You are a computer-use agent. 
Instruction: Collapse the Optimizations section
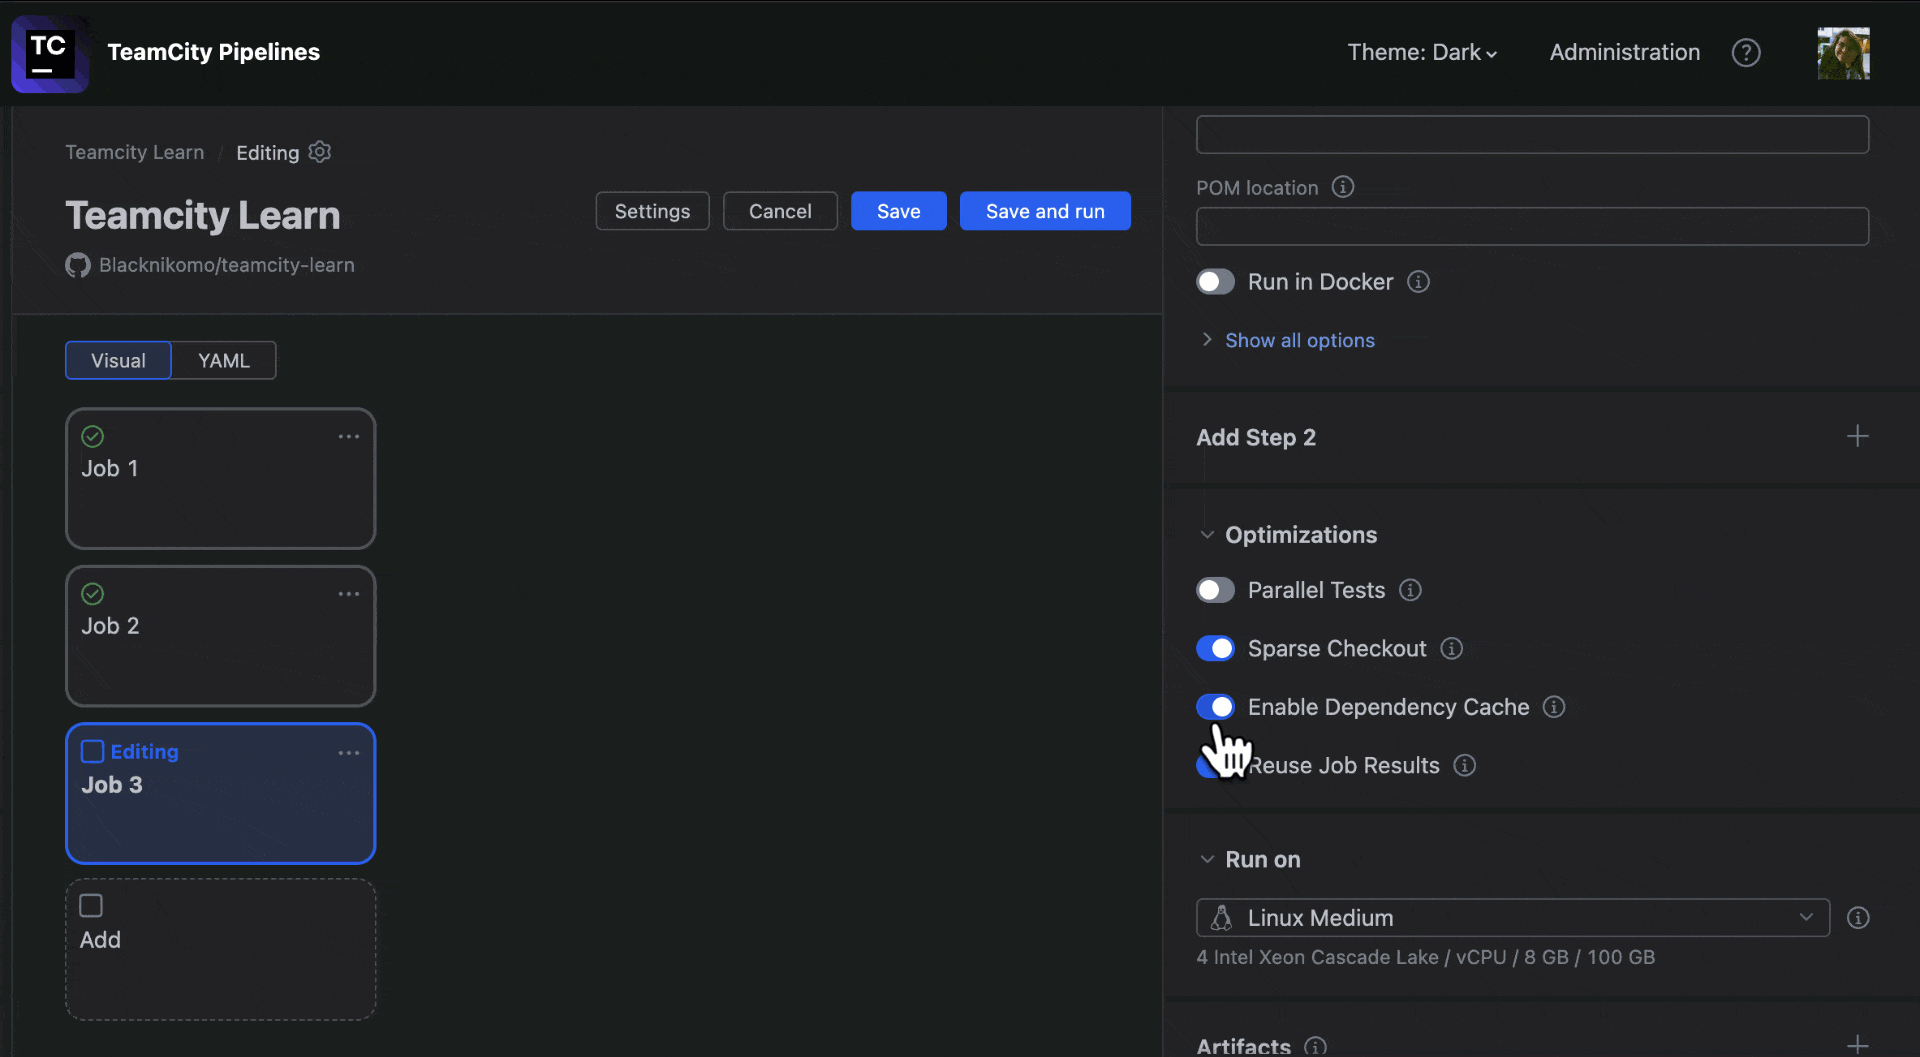tap(1207, 534)
